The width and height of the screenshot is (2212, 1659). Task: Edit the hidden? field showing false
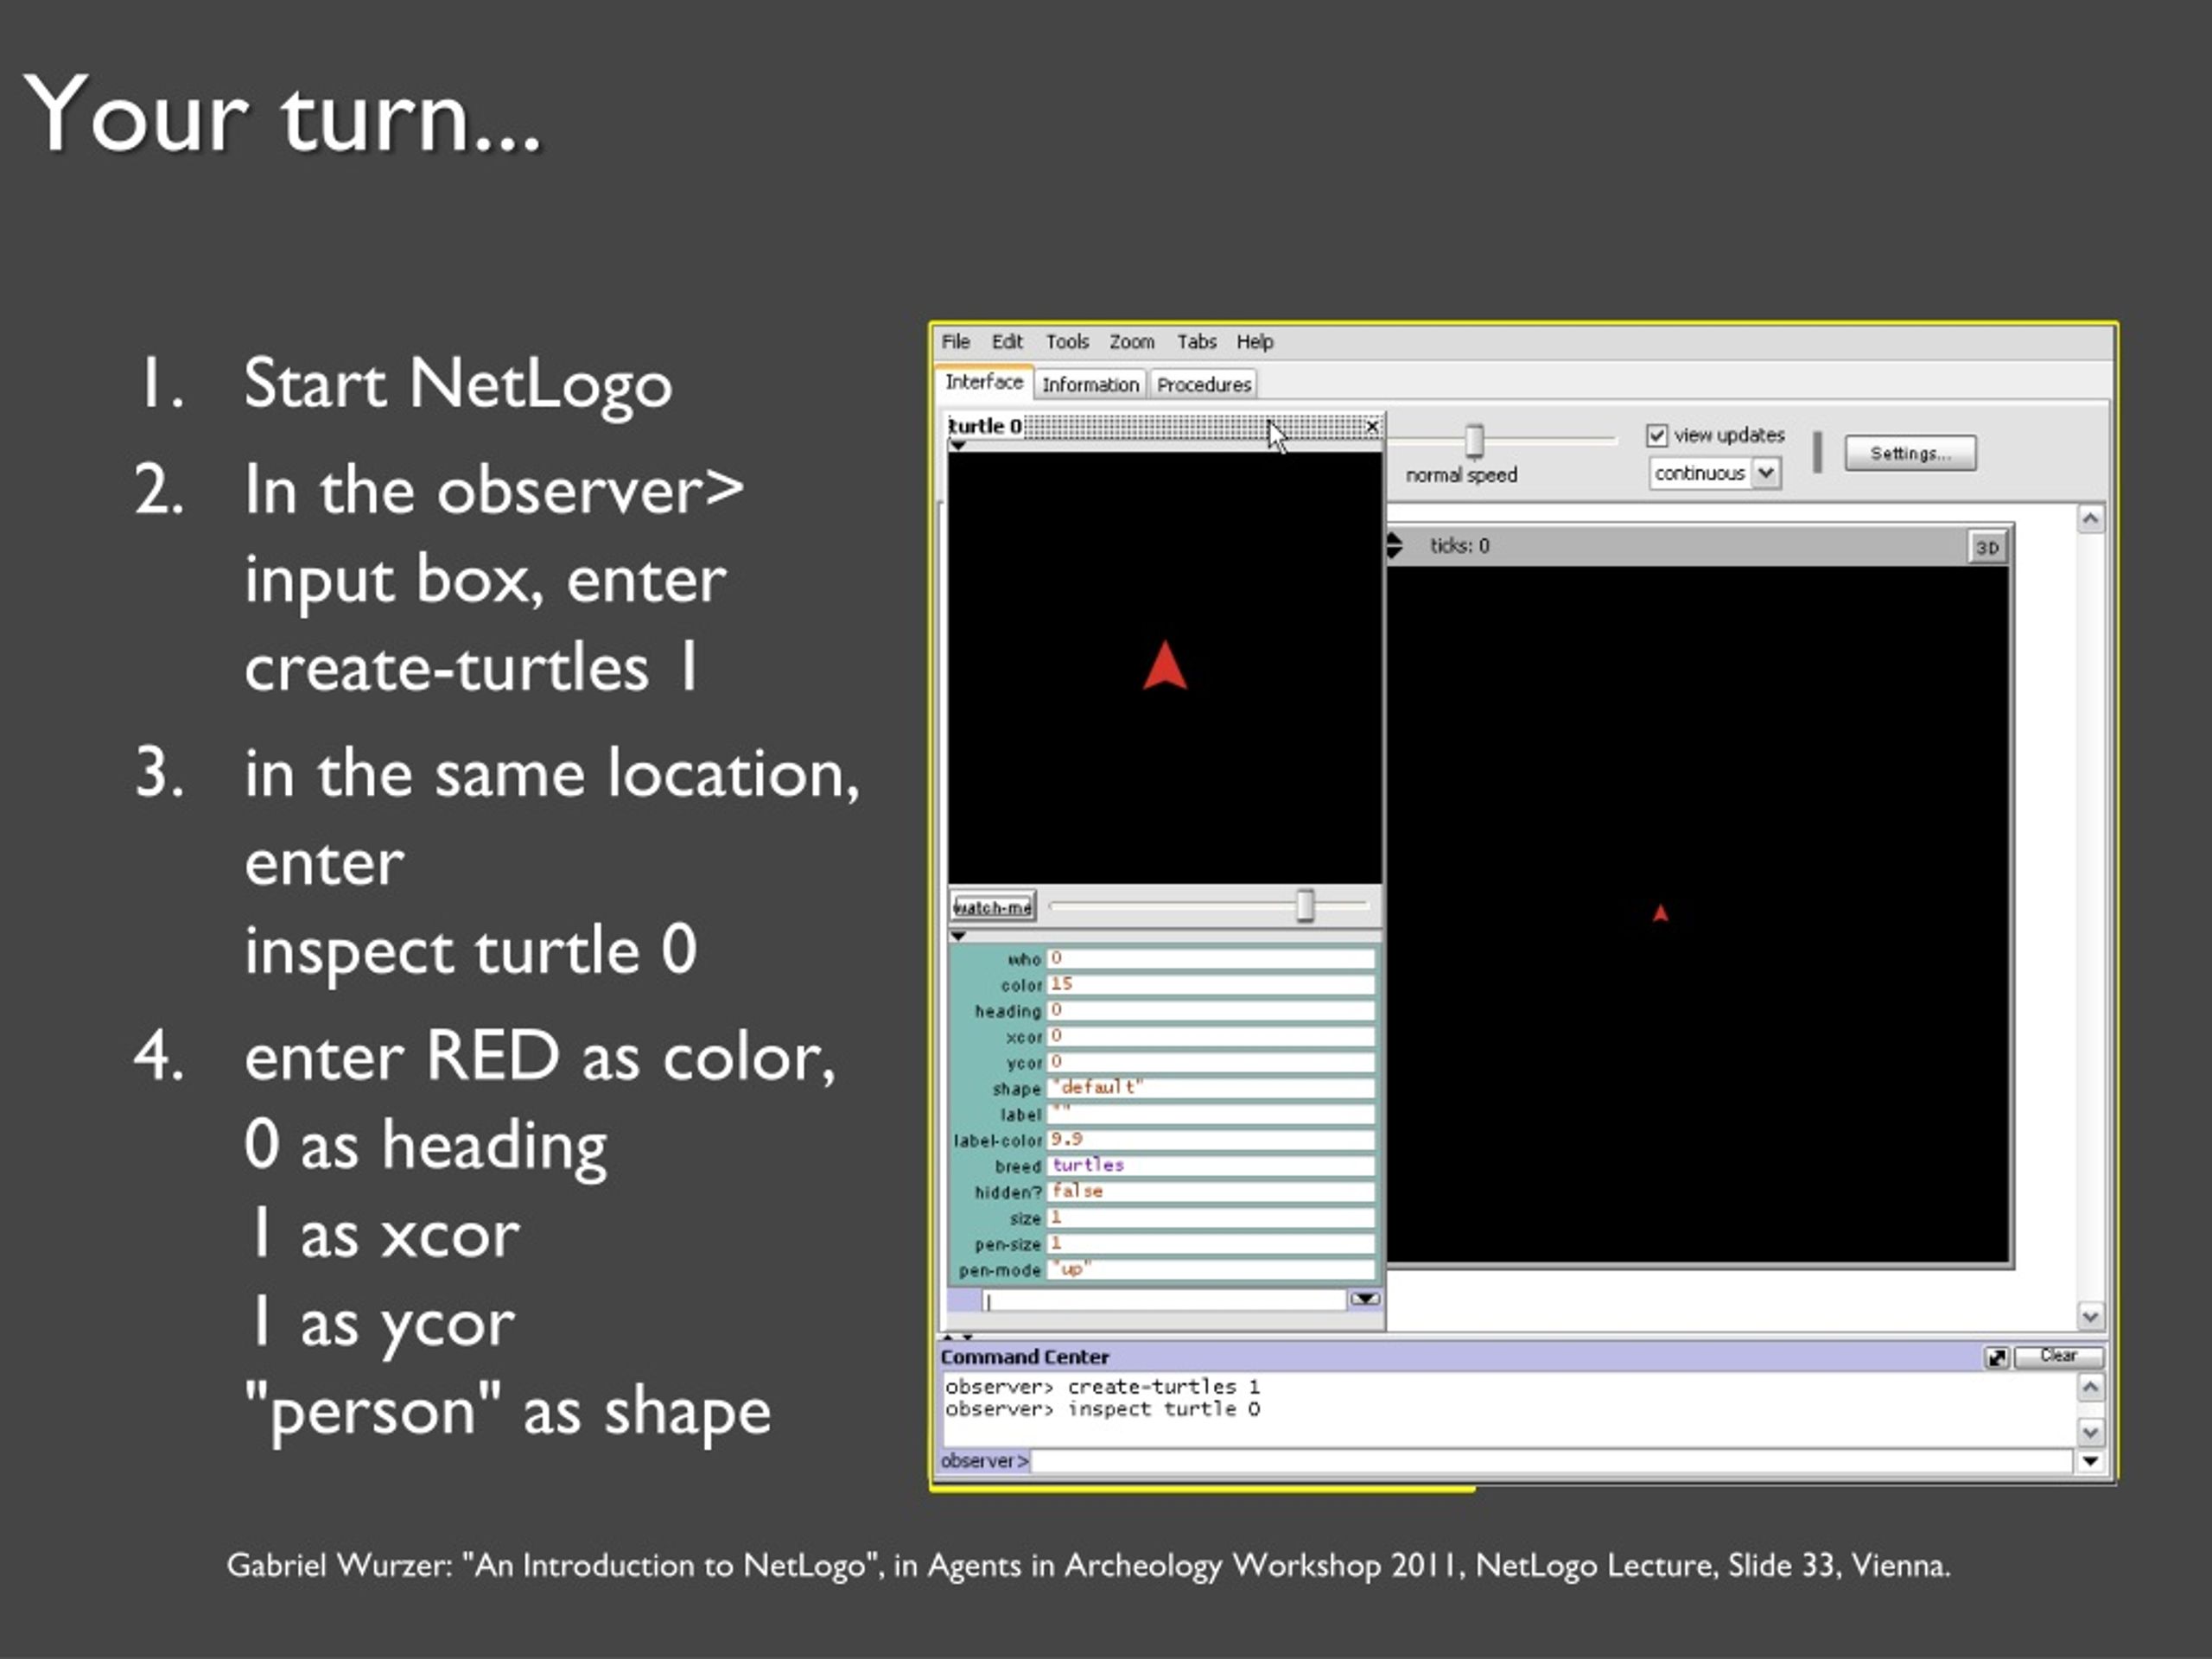(1211, 1192)
